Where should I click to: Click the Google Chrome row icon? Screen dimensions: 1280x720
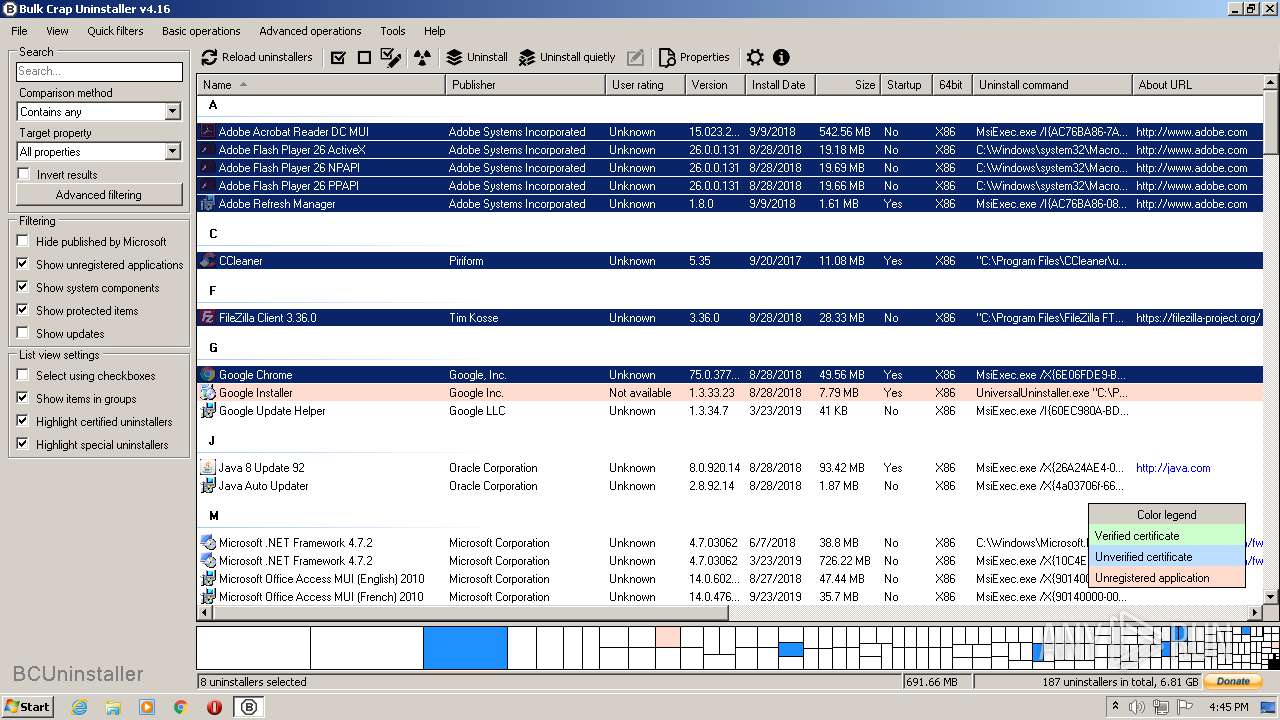tap(208, 375)
